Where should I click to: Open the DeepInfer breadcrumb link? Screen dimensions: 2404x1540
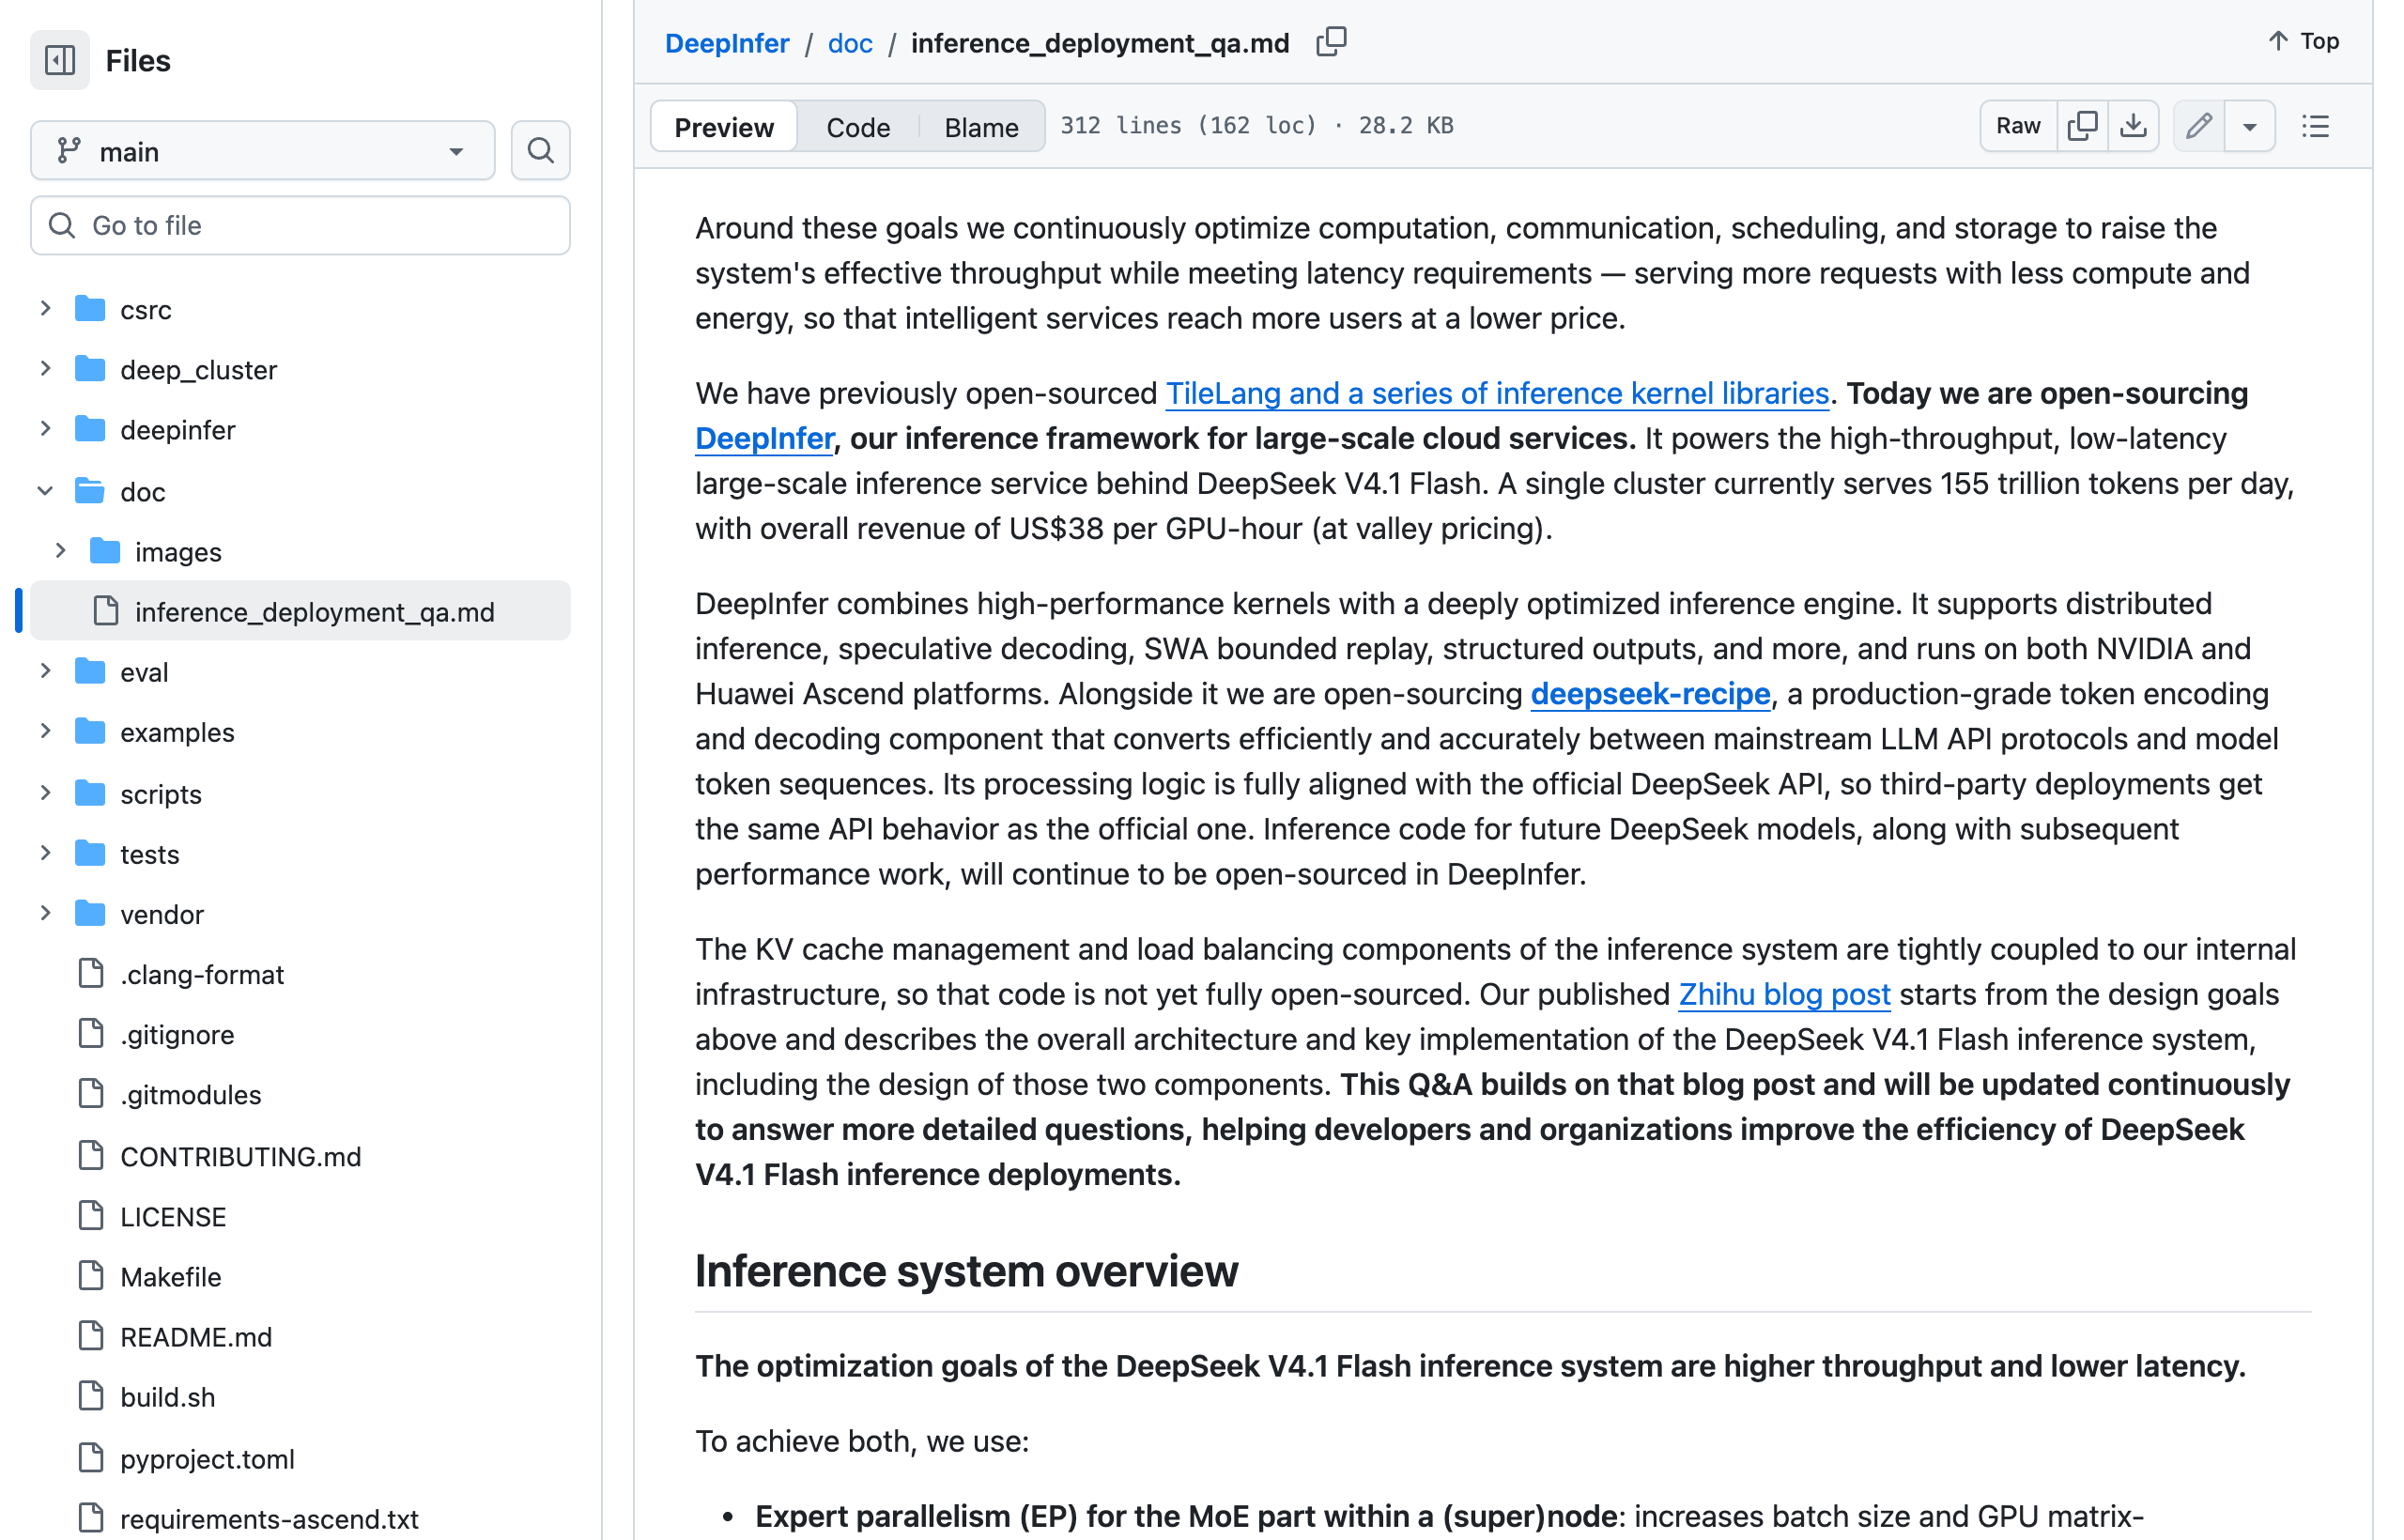(727, 43)
